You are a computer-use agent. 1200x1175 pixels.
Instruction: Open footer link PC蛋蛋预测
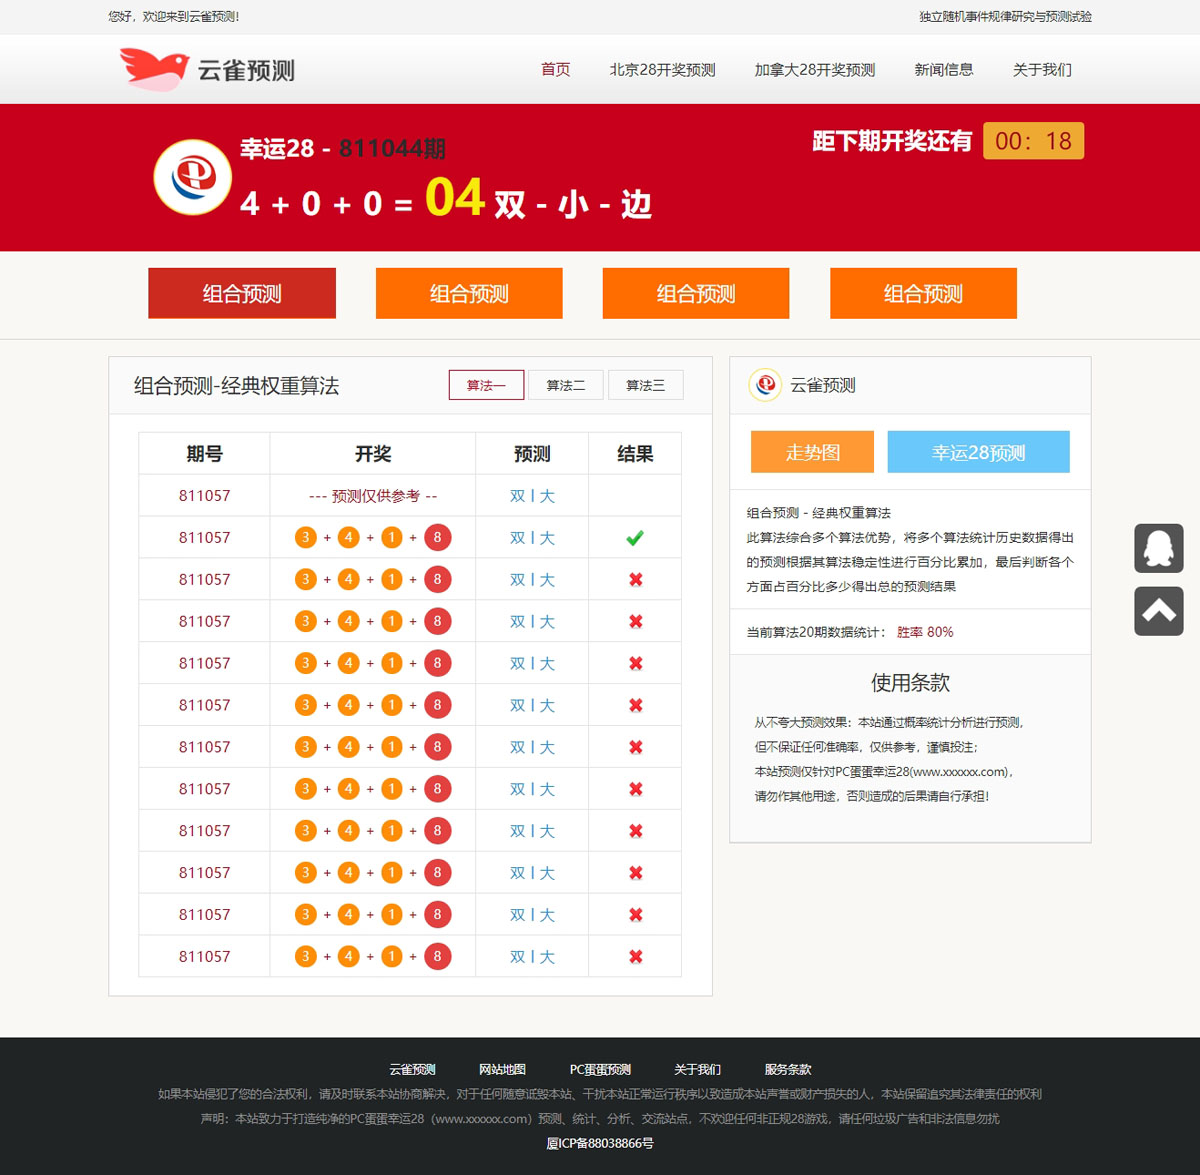pos(600,1069)
